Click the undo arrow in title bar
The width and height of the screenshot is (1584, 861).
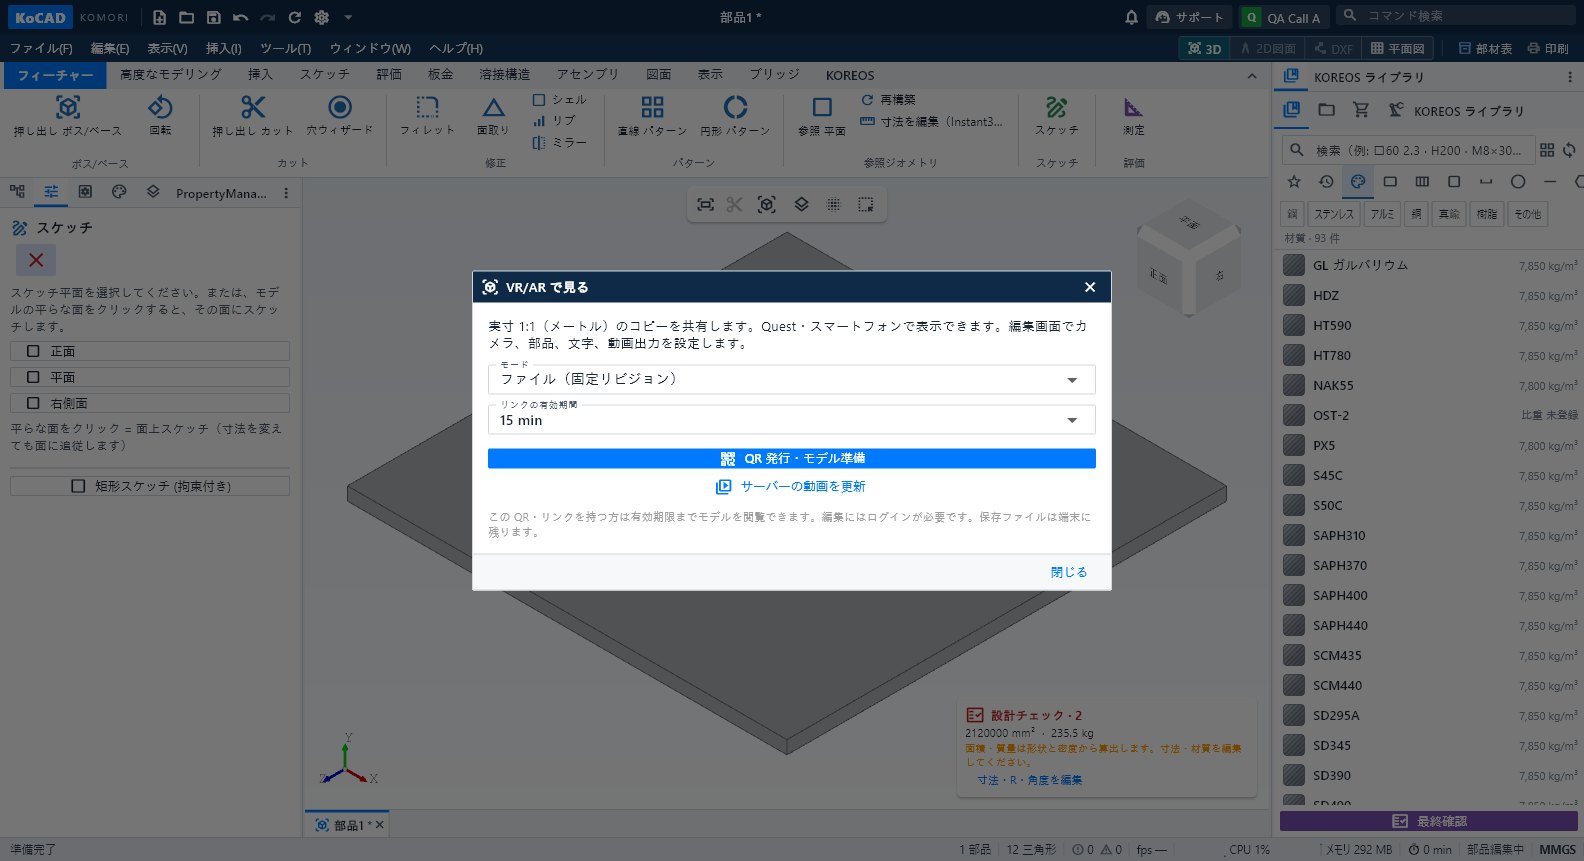click(240, 17)
